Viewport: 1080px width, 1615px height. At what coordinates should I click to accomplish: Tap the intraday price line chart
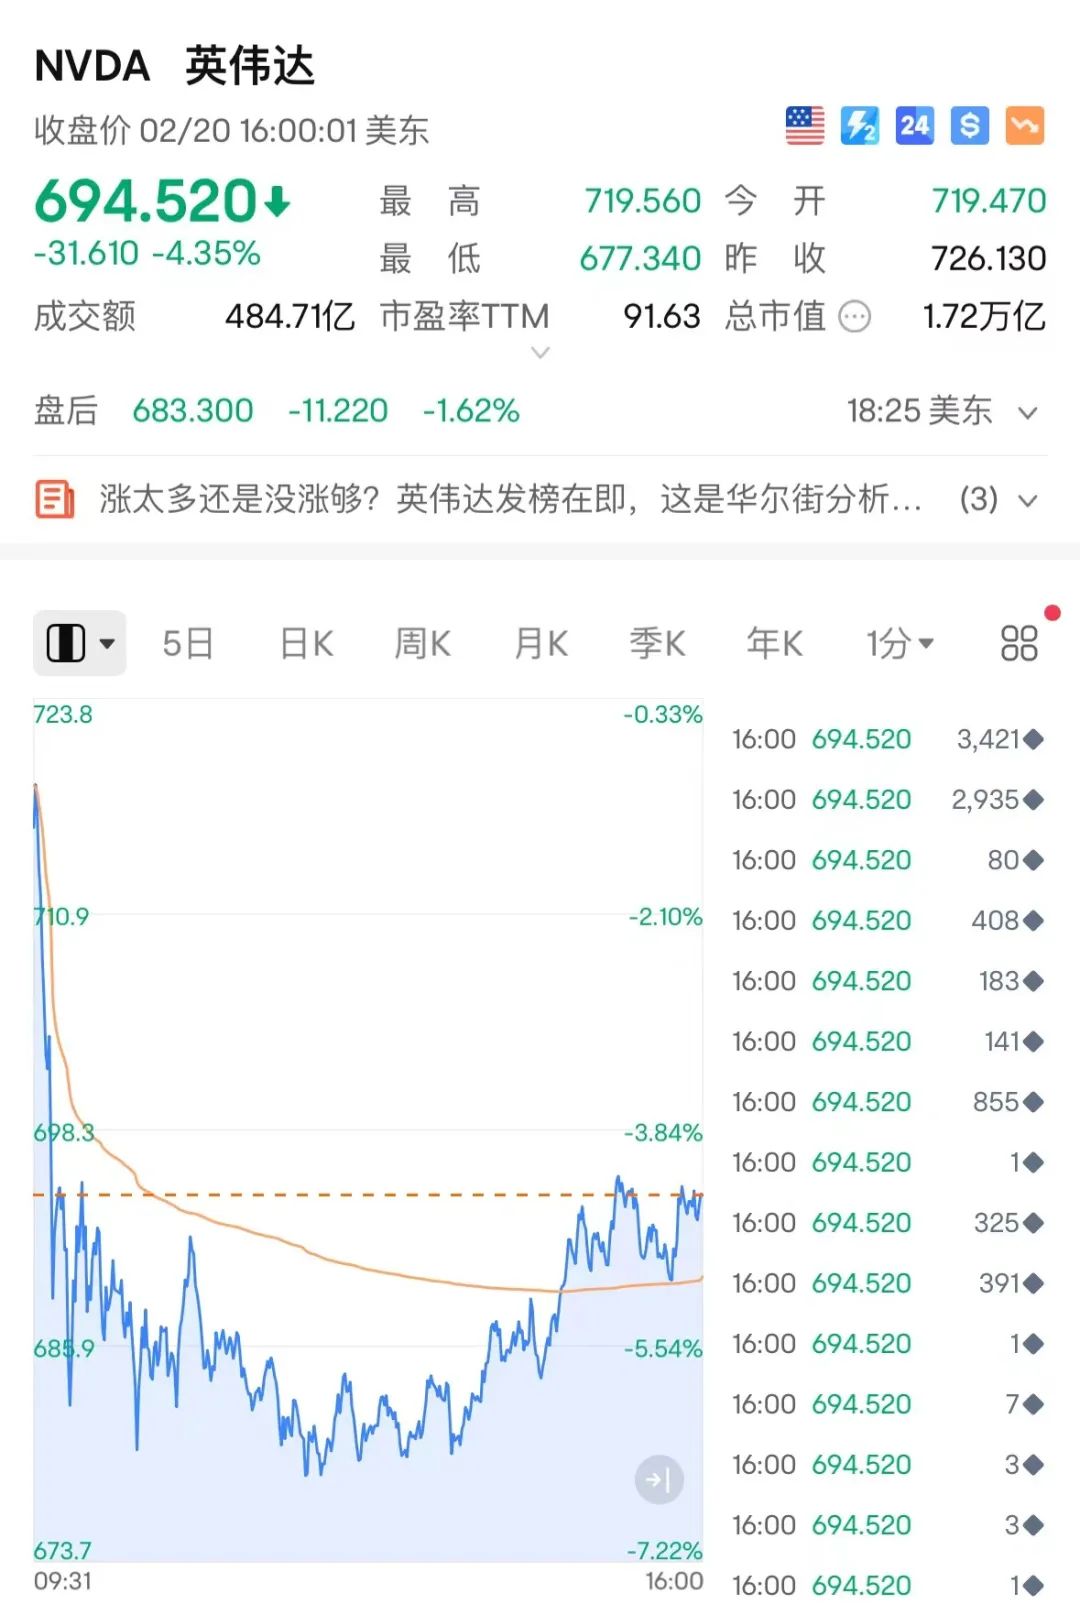click(x=368, y=1130)
